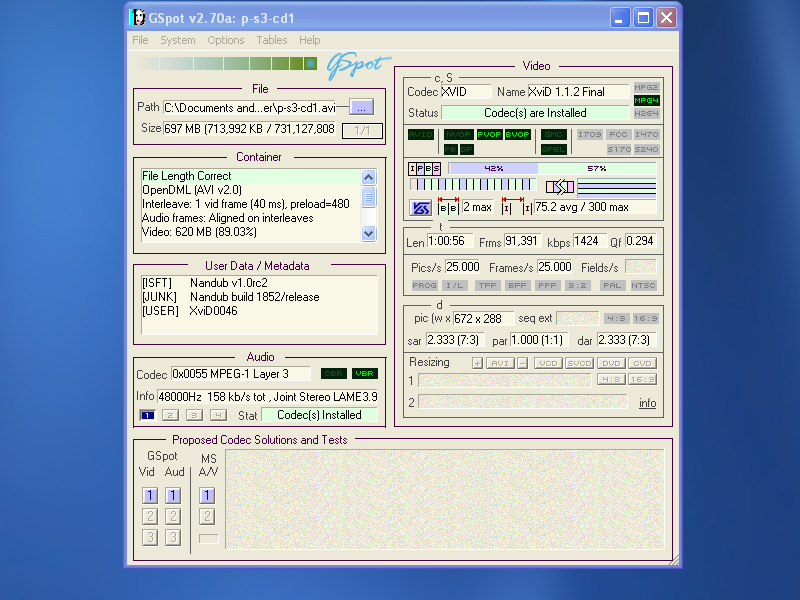Click the frame type percentage bar
800x600 pixels.
[552, 168]
